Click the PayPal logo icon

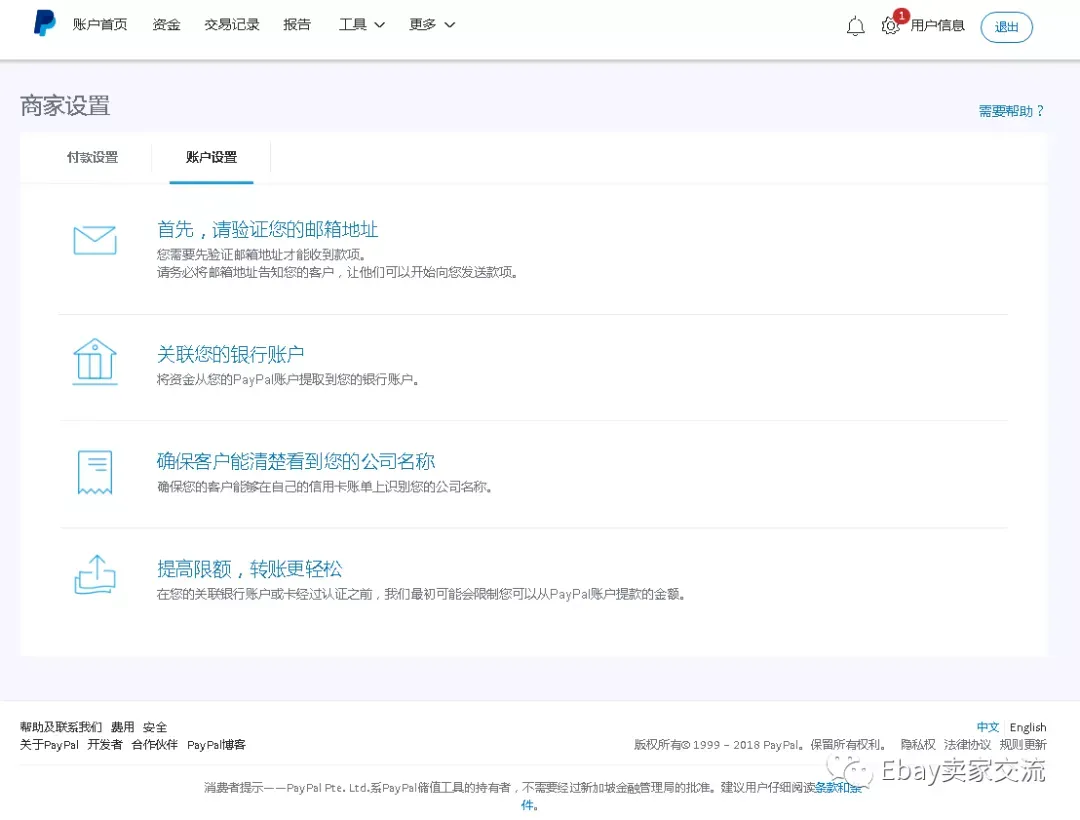point(45,23)
